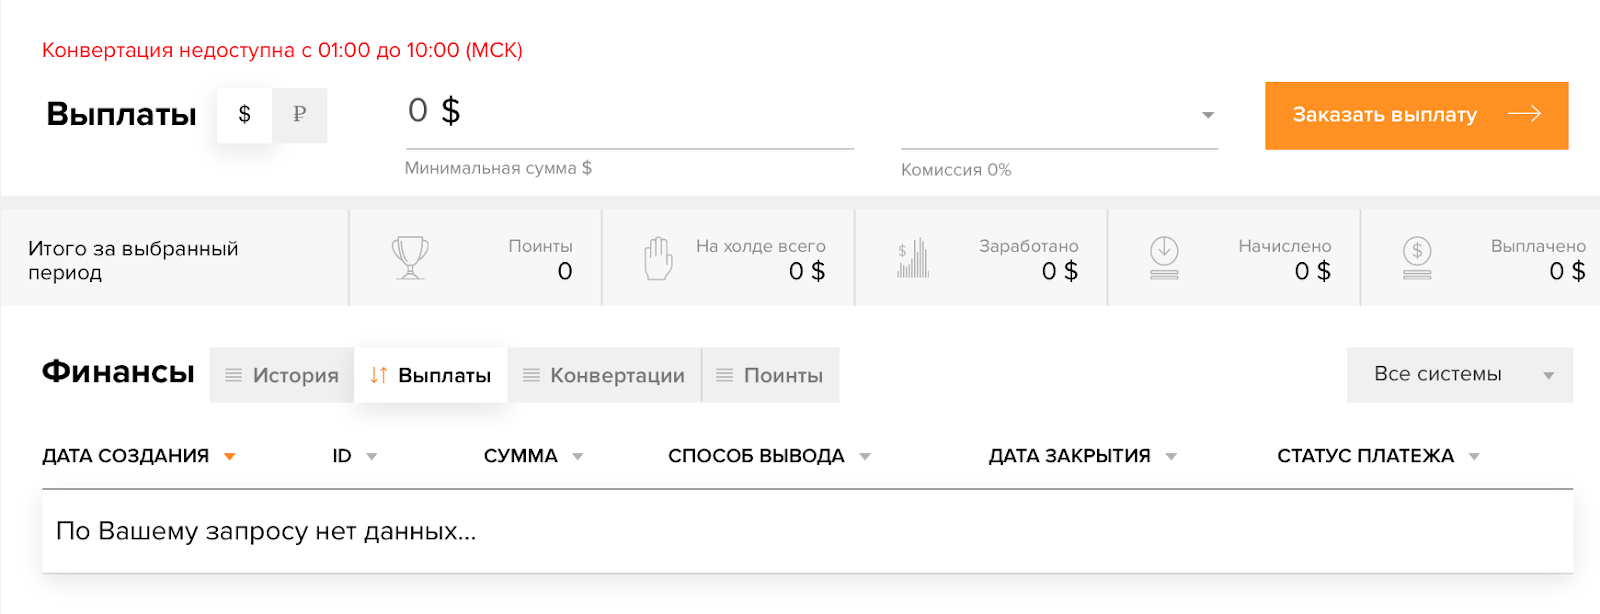Click the arrow icon on Заказать выплату

1524,114
